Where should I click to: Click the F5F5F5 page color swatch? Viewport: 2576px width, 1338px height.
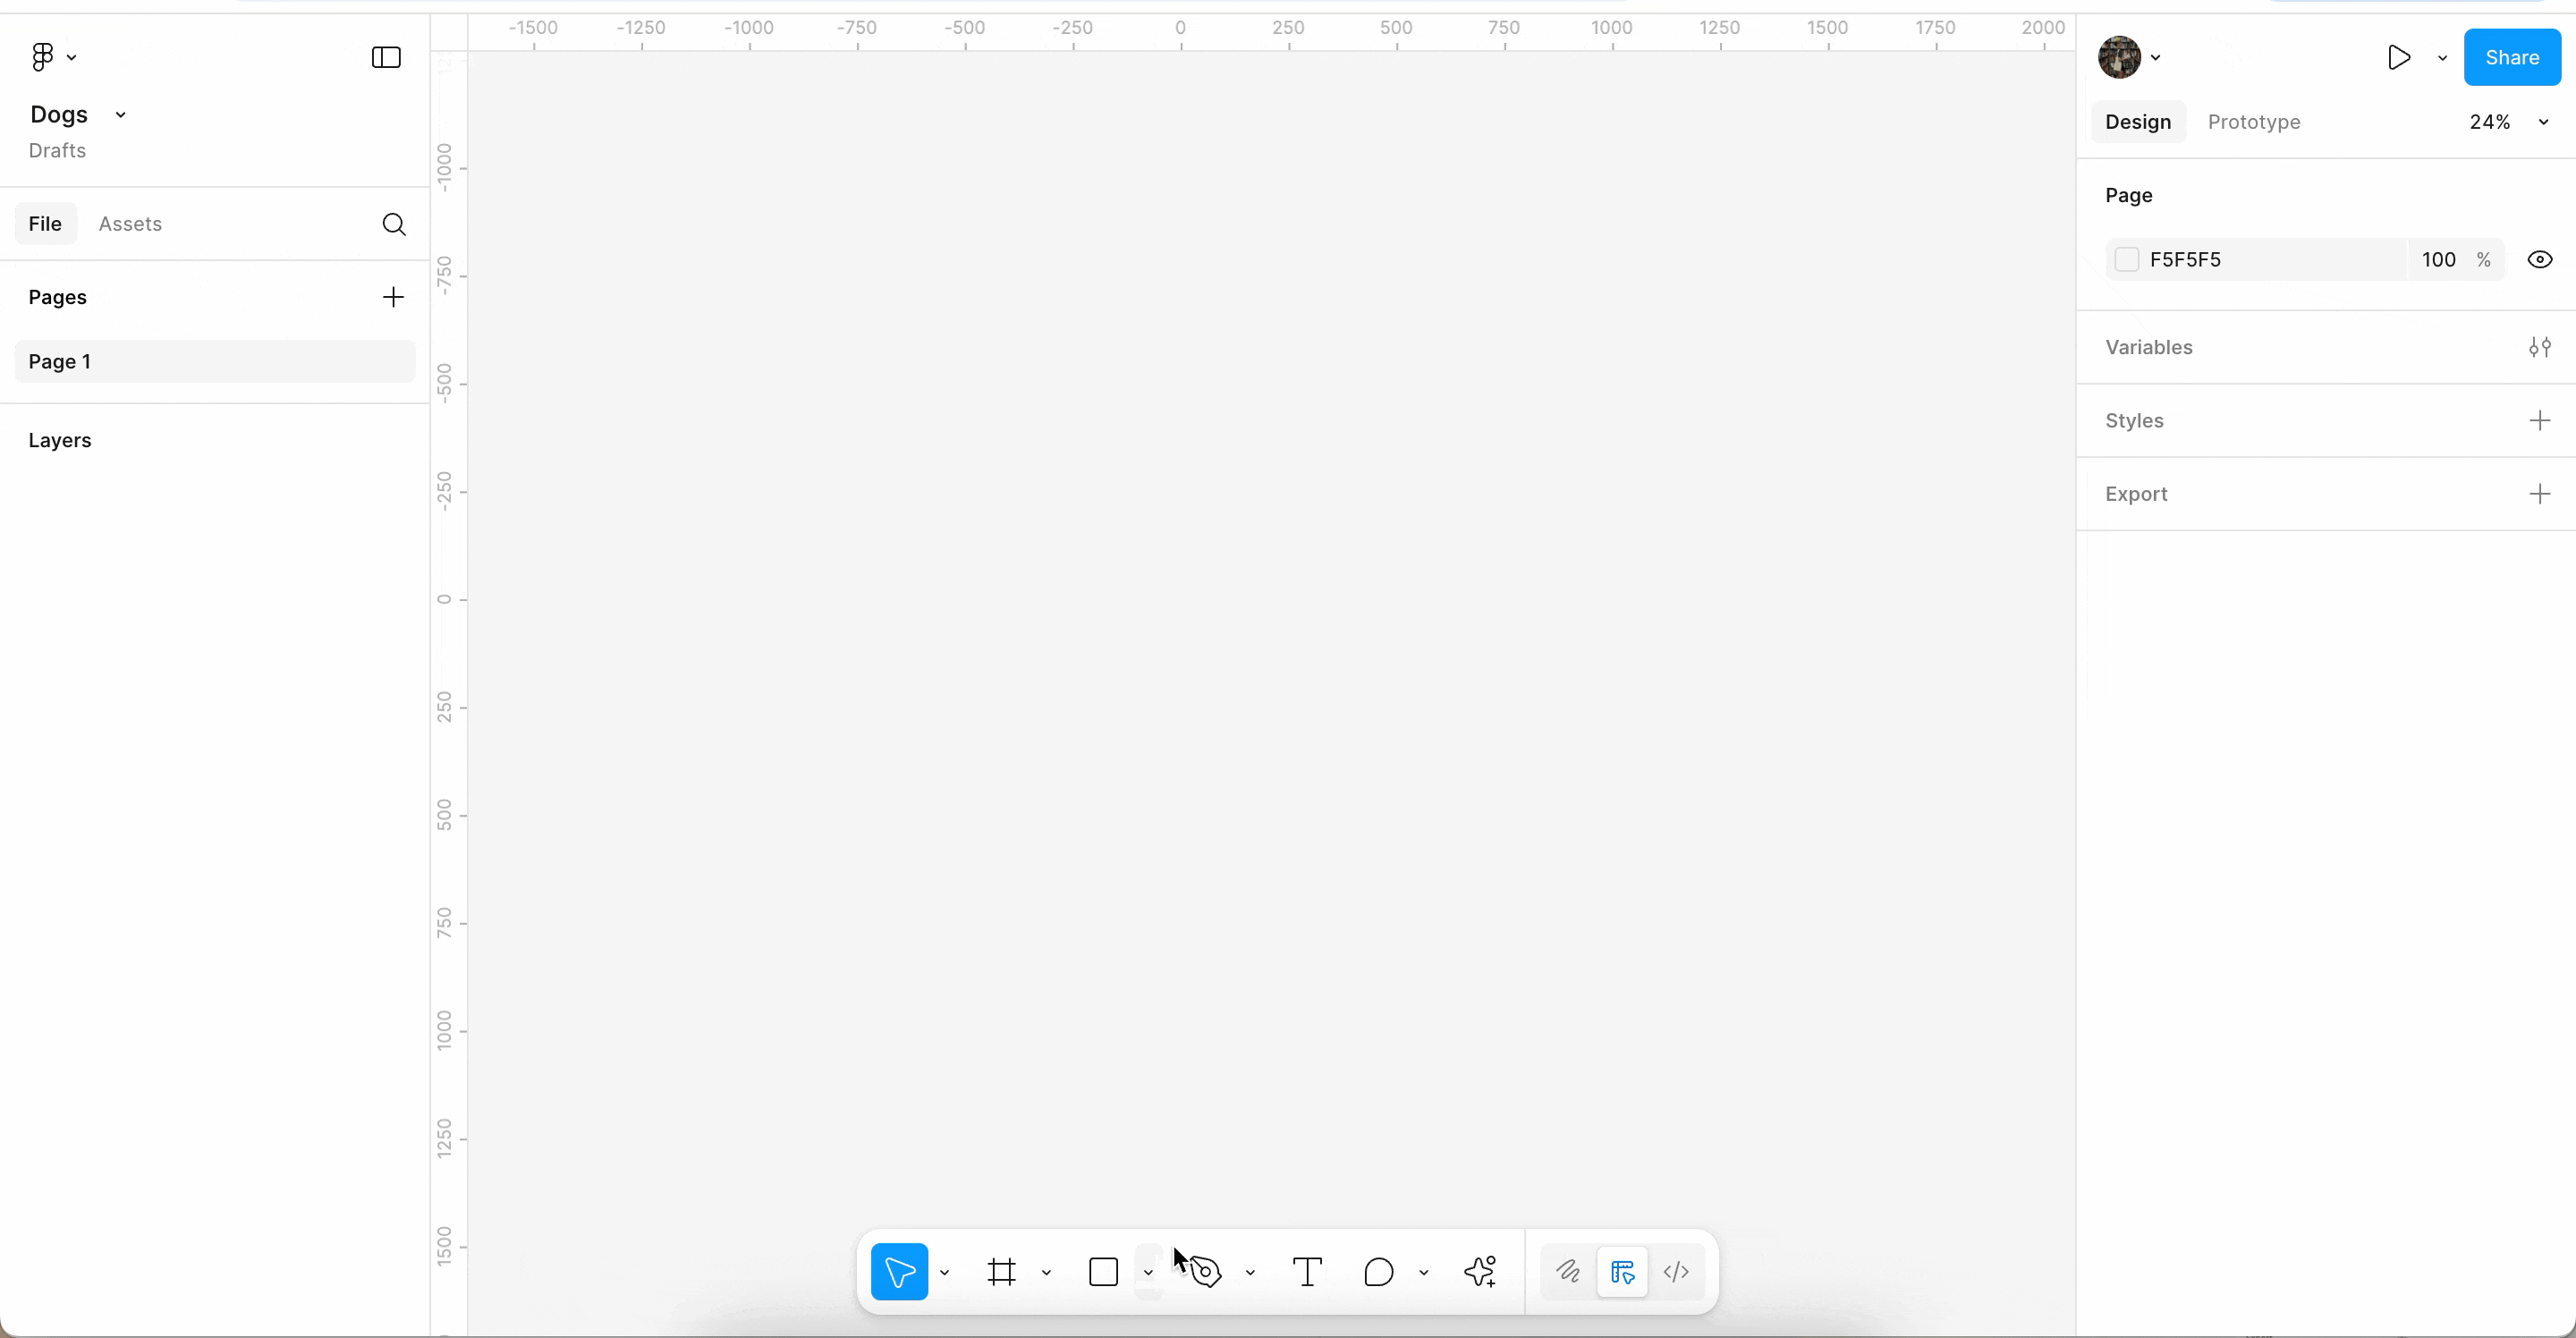[2128, 259]
